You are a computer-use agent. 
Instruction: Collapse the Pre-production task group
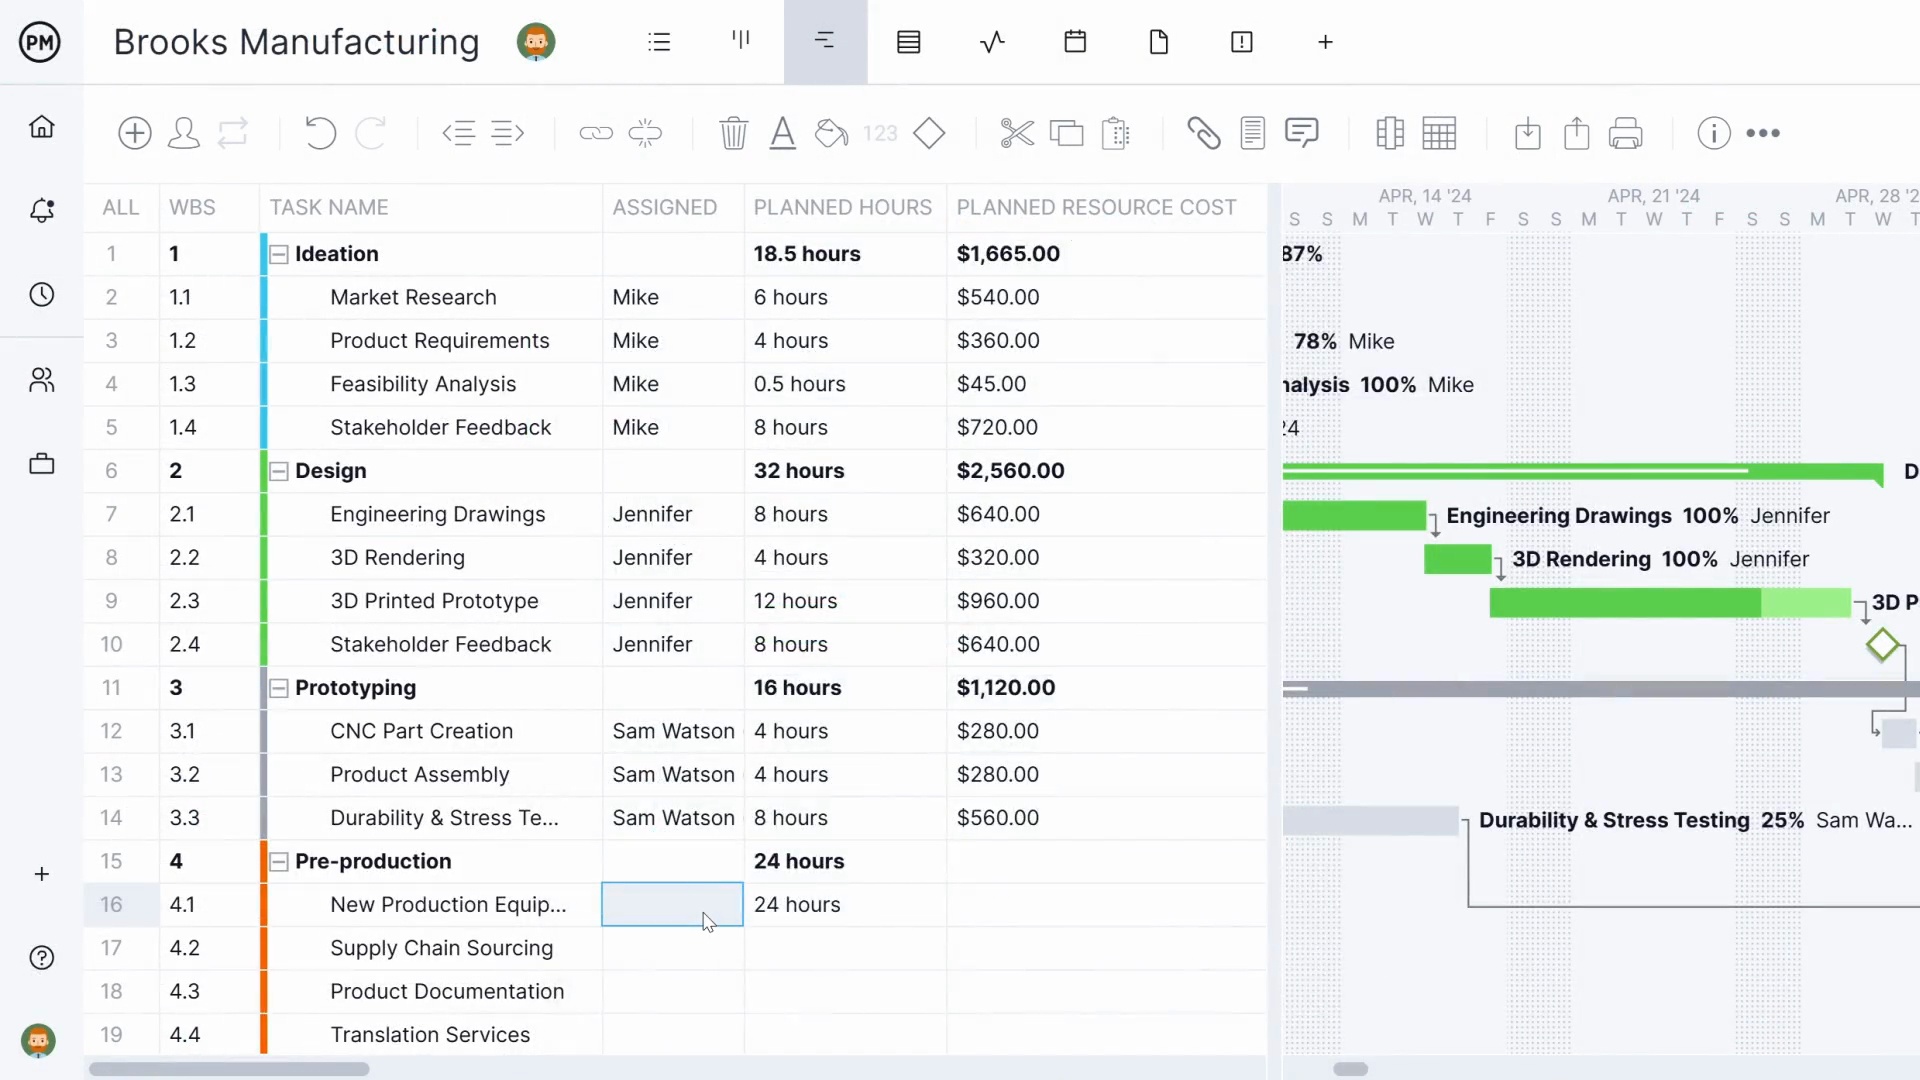click(279, 862)
